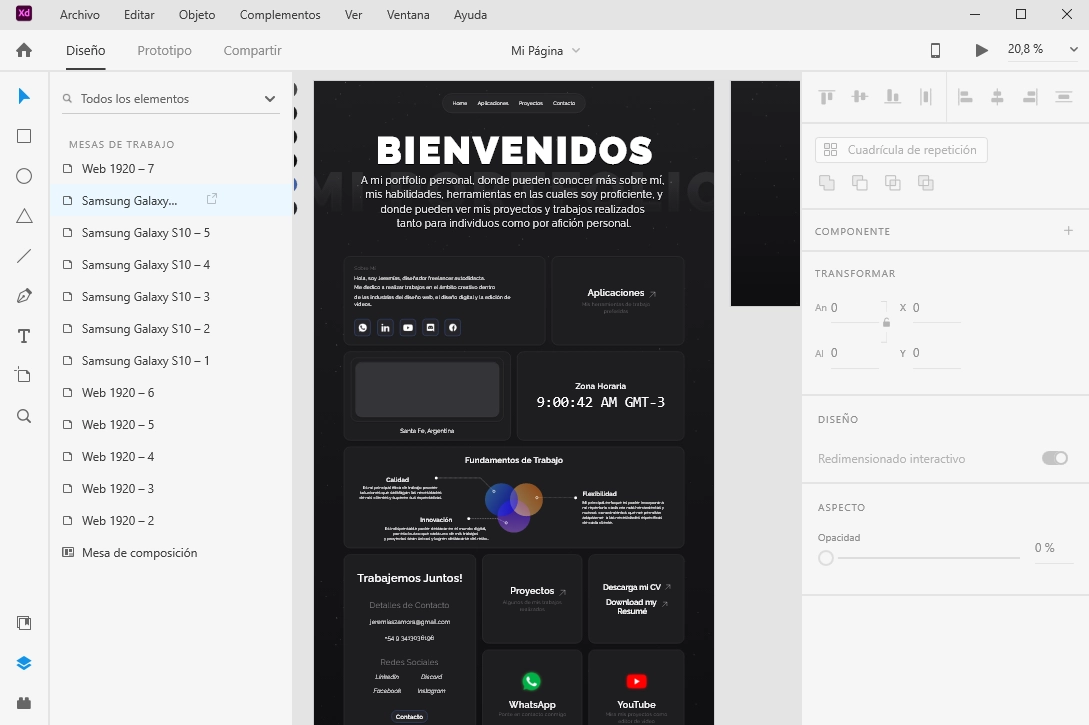Select the Ellipse tool
1089x725 pixels.
[24, 176]
